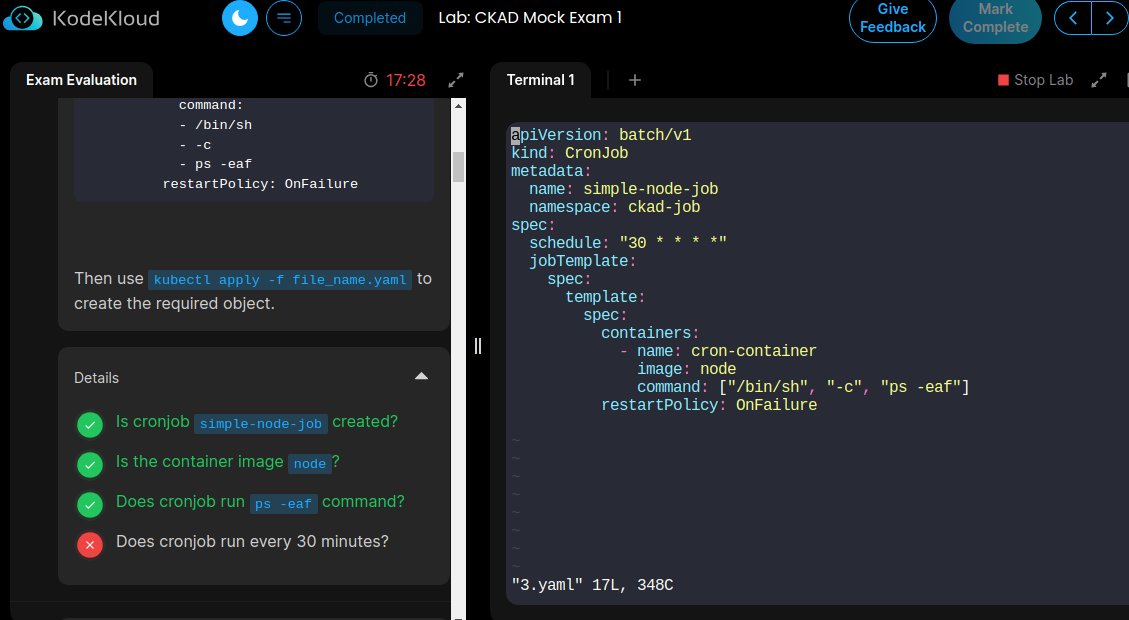
Task: Click the command line with ps -eaf in terminal
Action: point(803,387)
